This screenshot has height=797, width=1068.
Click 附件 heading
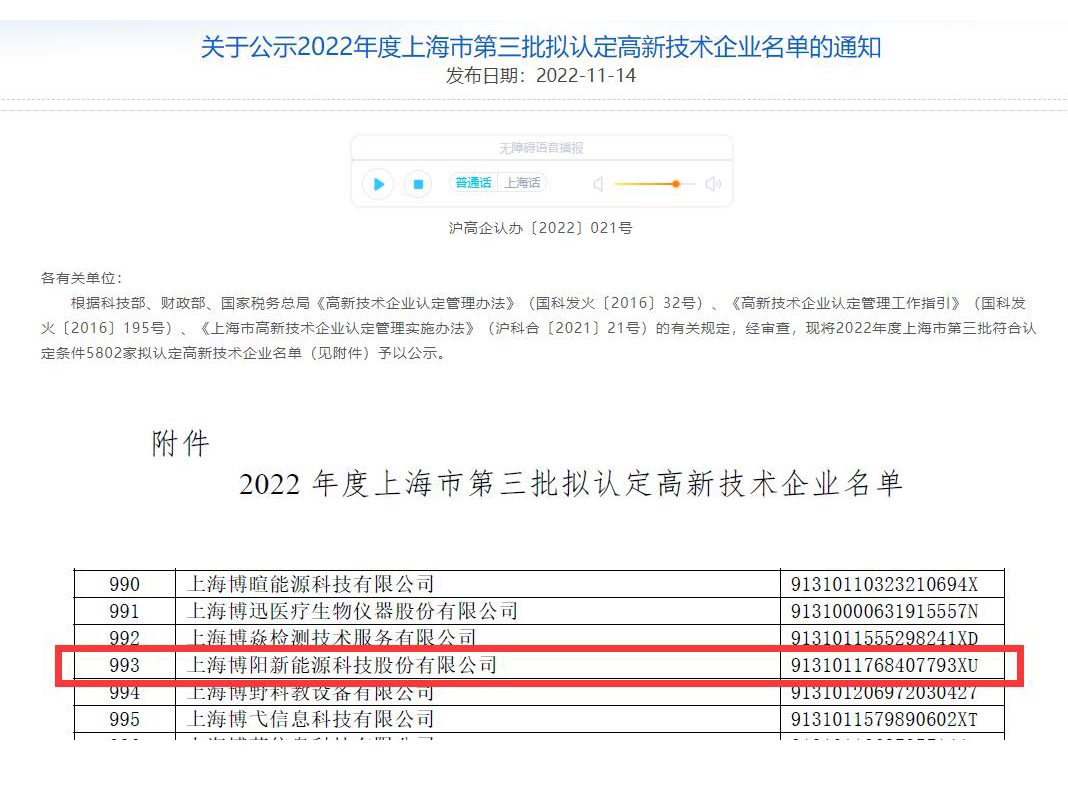[x=180, y=444]
